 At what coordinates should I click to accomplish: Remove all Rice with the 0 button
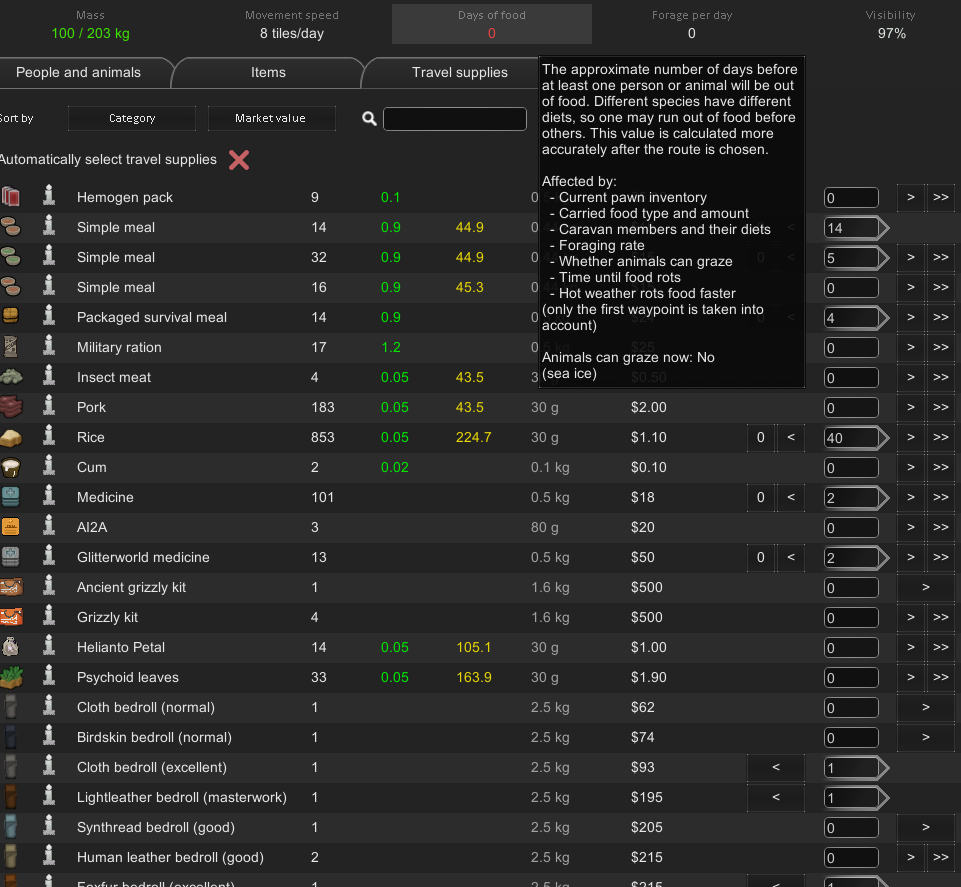coord(761,437)
